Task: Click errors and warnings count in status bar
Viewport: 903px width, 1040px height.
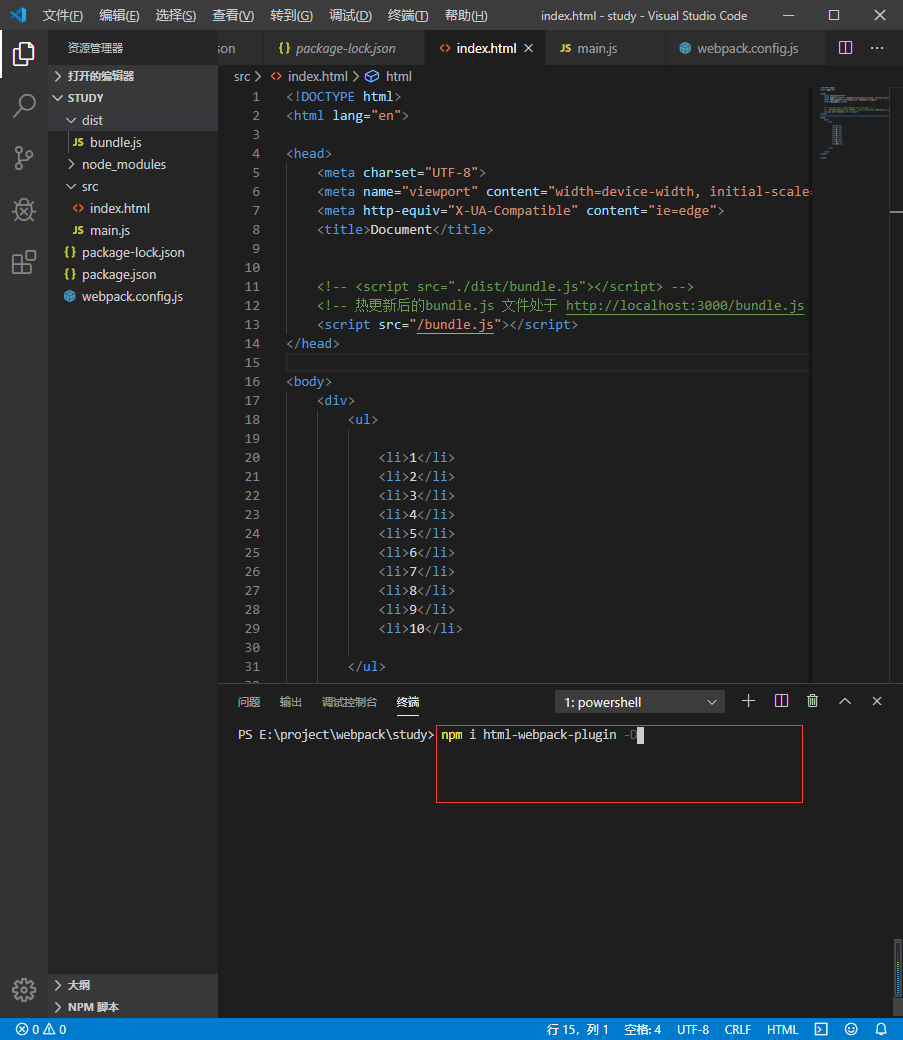Action: point(41,1029)
